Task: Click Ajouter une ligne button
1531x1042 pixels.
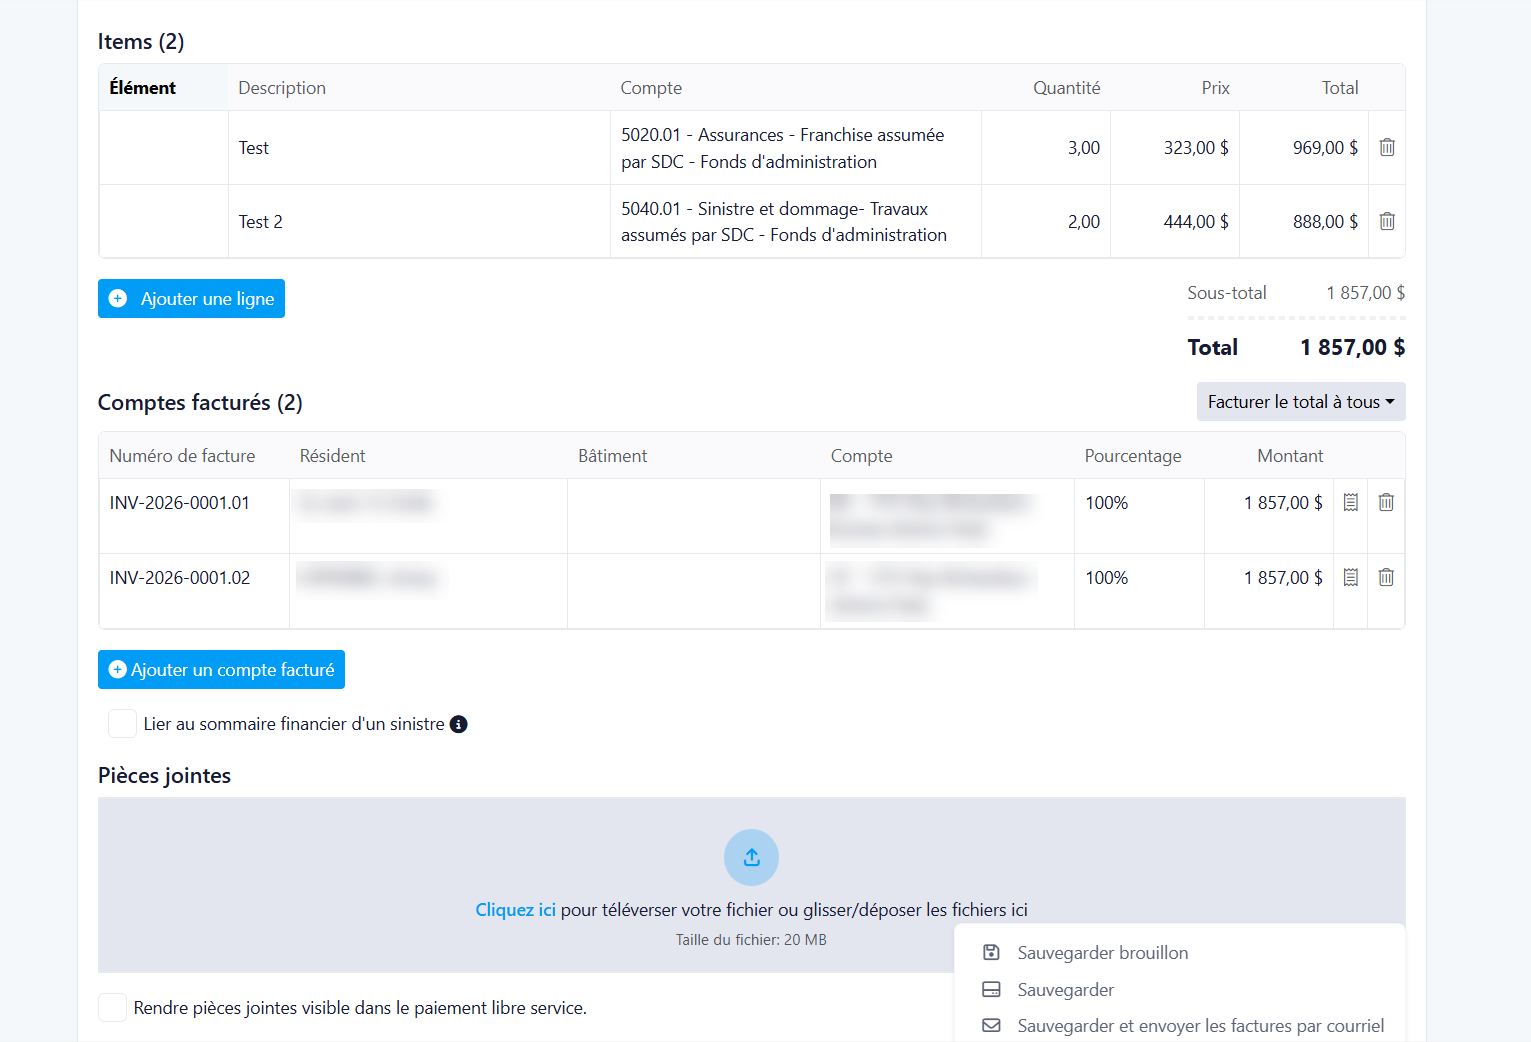Action: tap(191, 298)
